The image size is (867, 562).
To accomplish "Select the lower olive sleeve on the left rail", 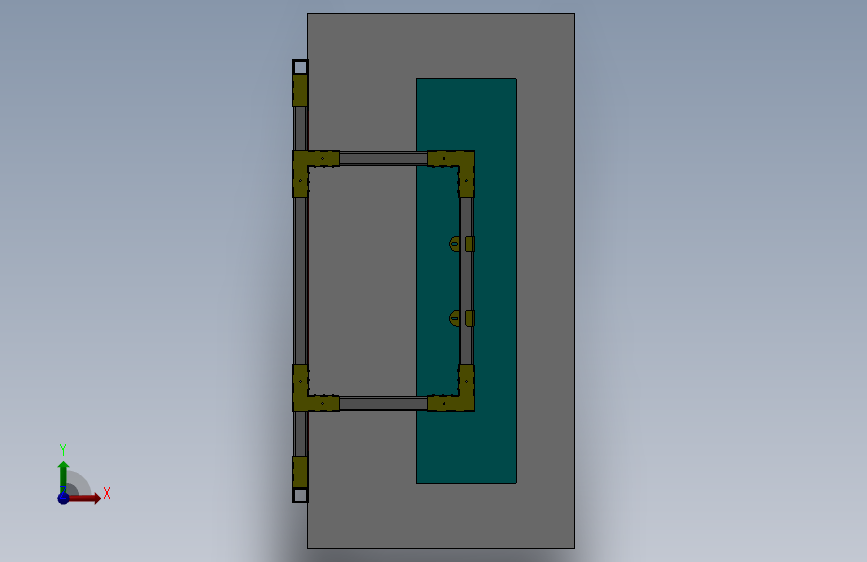I will pyautogui.click(x=300, y=472).
